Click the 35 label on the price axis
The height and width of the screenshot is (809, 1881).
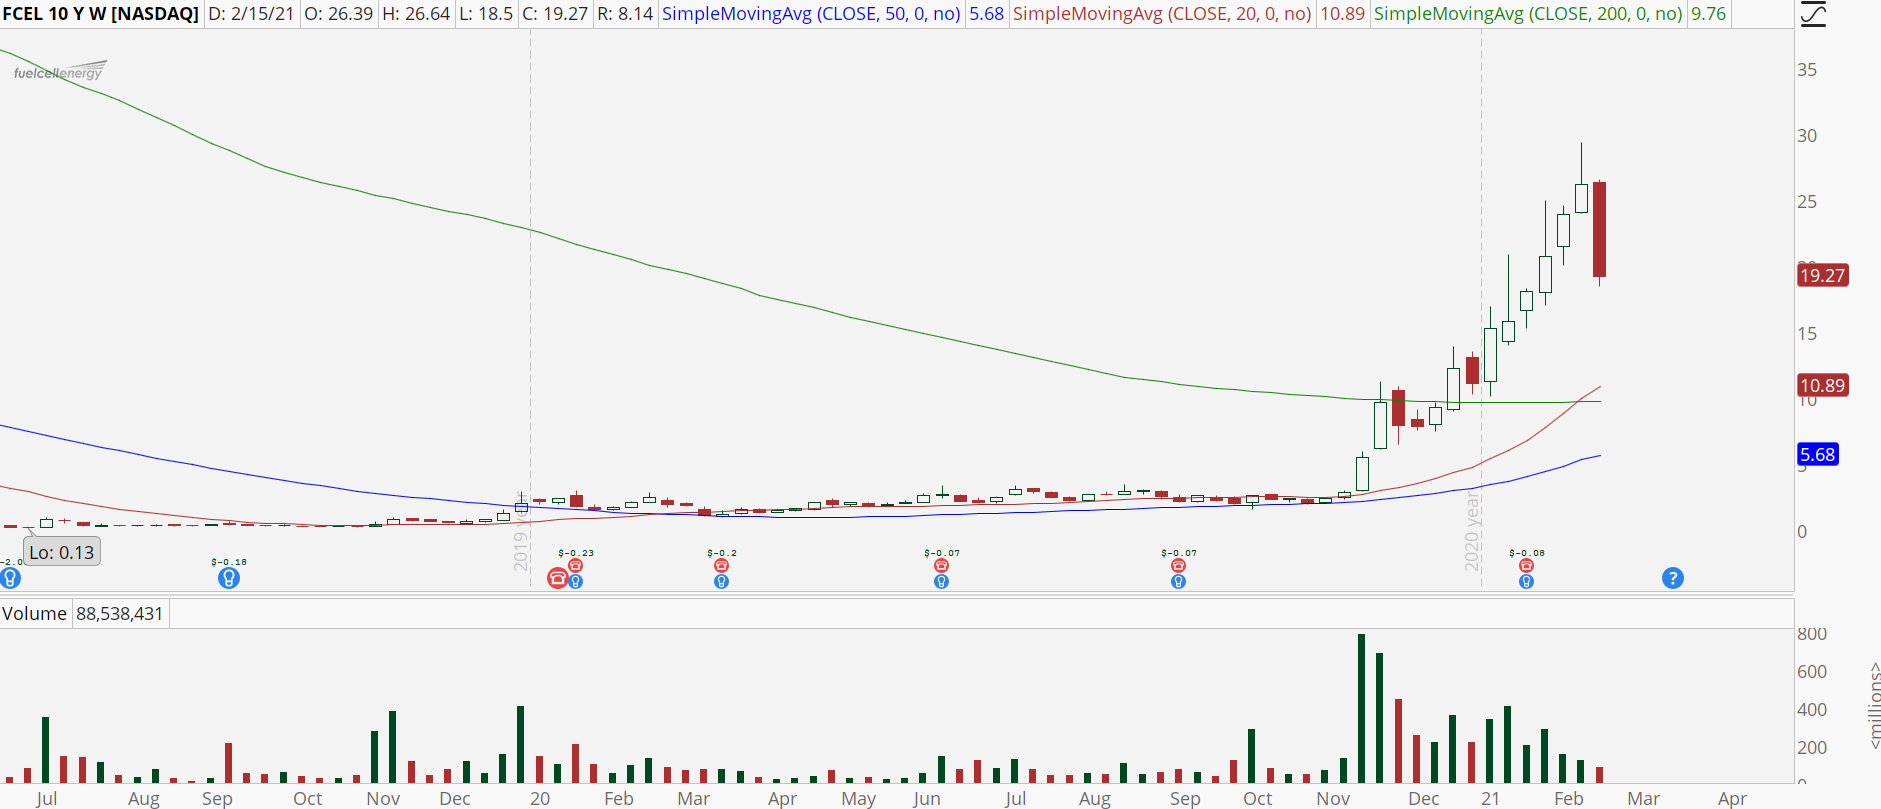coord(1807,70)
